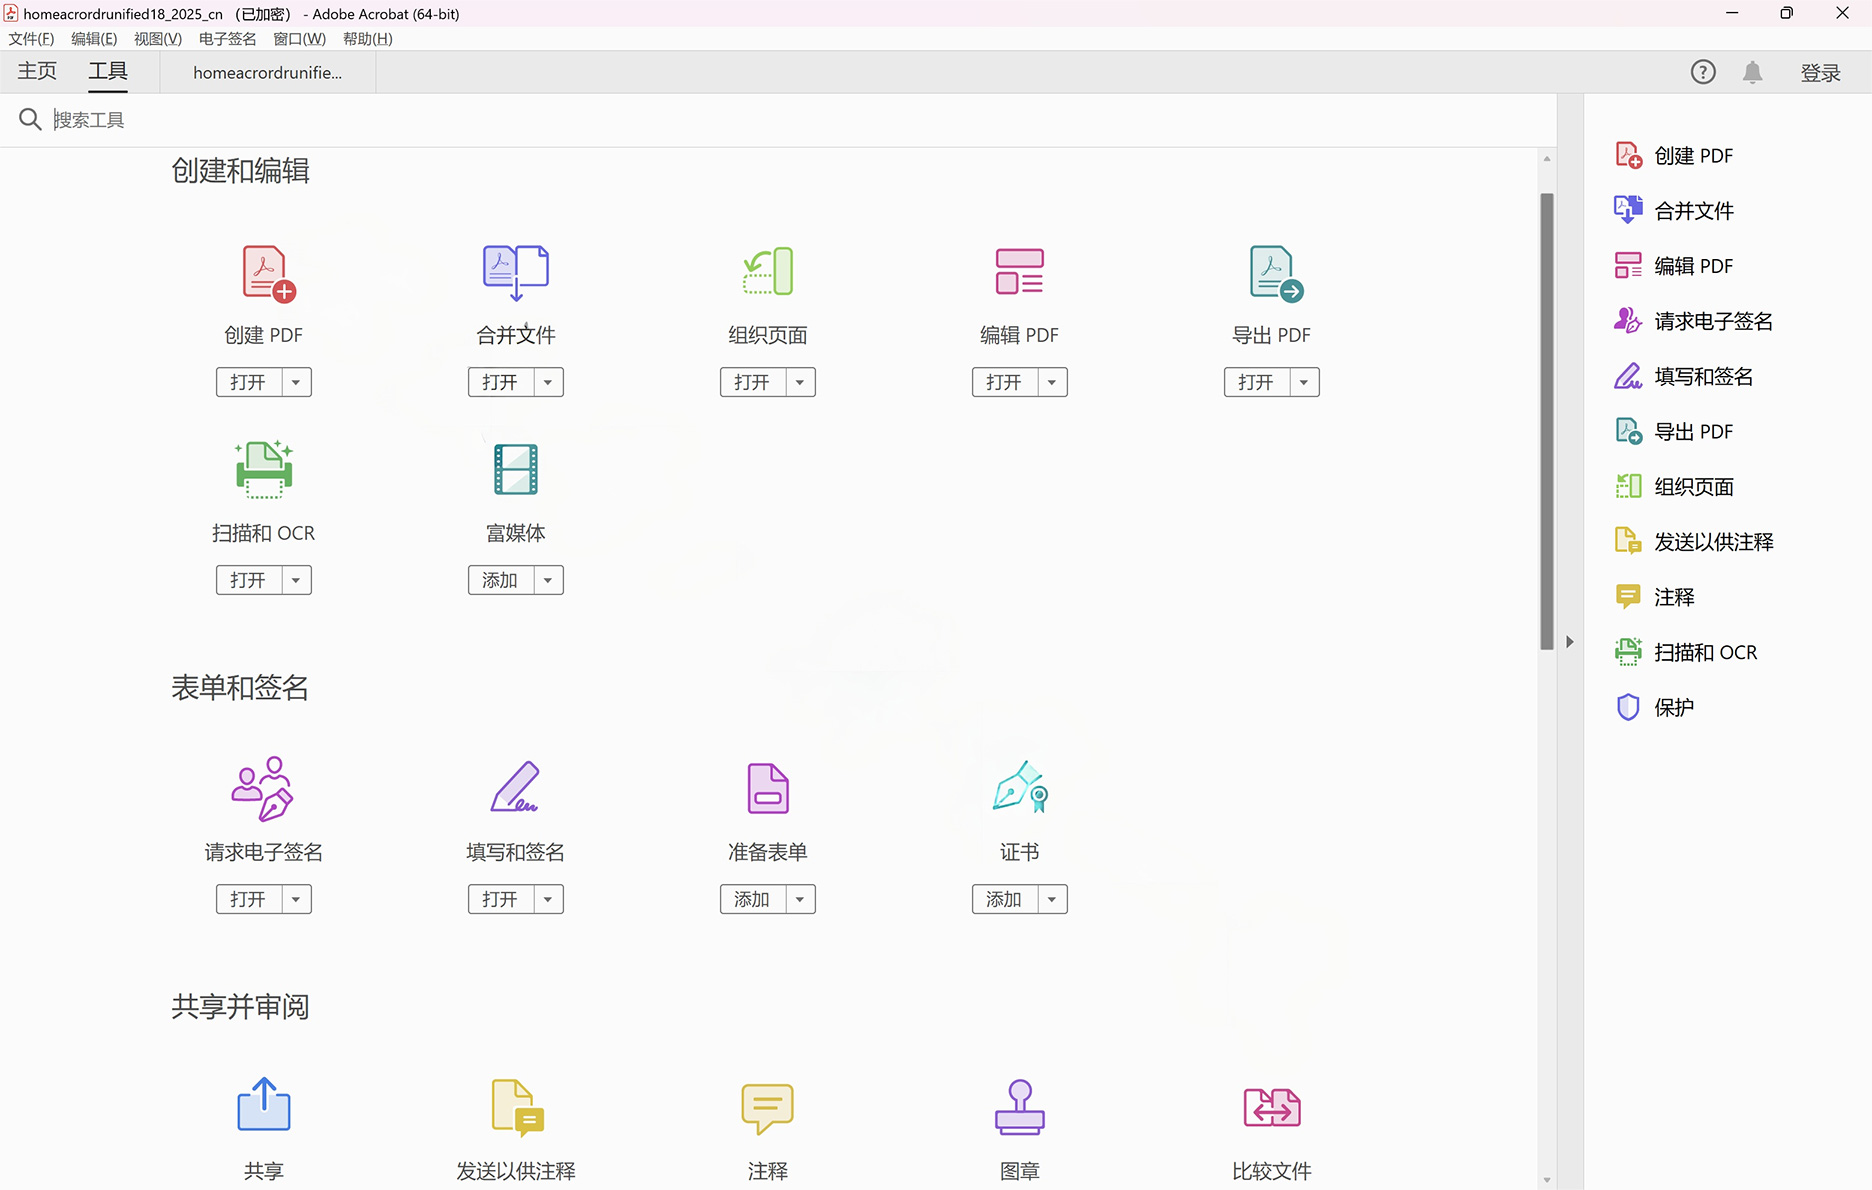Screen dimensions: 1872x1190
Task: Click the scrollbar up arrow
Action: [x=1547, y=159]
